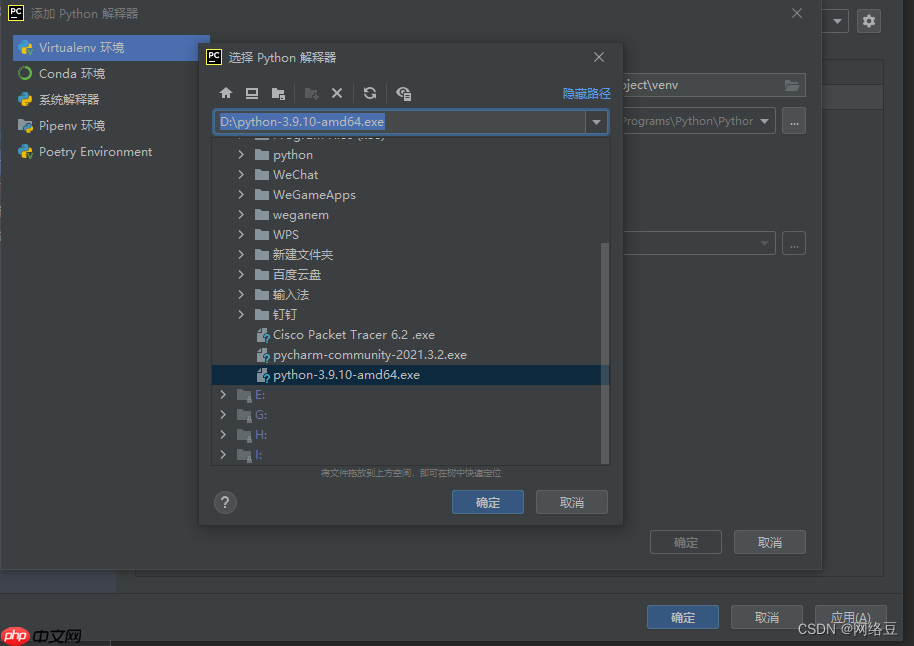Click the system interpreter python icon
The height and width of the screenshot is (646, 914).
(x=25, y=99)
